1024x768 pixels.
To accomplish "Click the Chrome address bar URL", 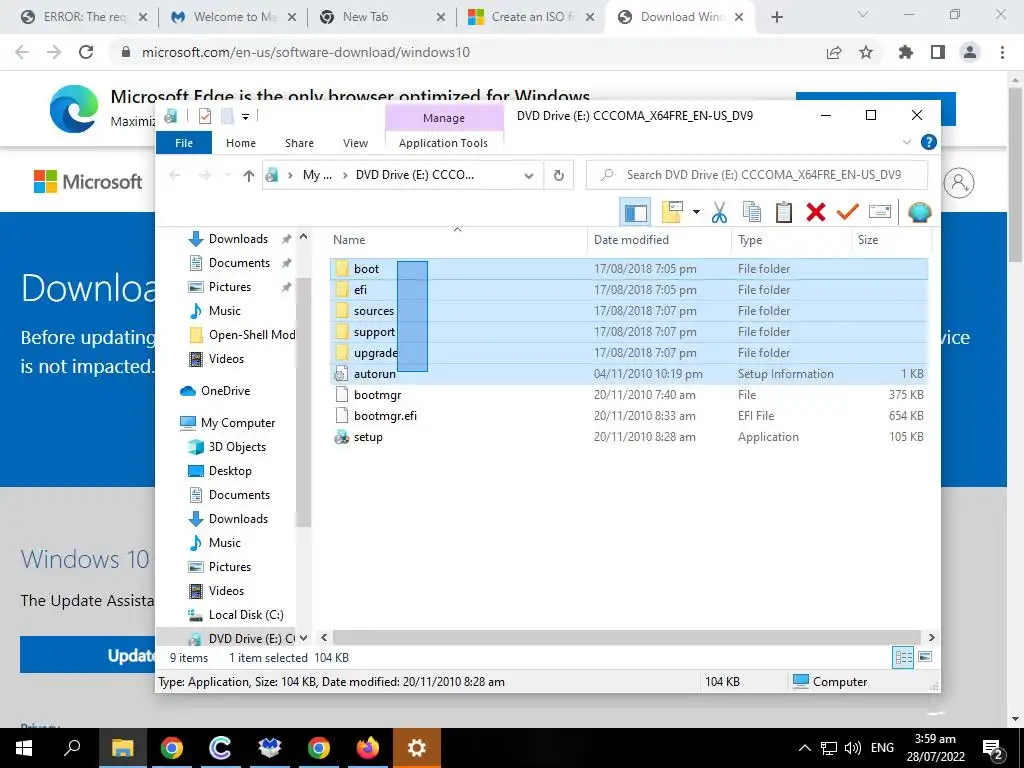I will tap(306, 52).
